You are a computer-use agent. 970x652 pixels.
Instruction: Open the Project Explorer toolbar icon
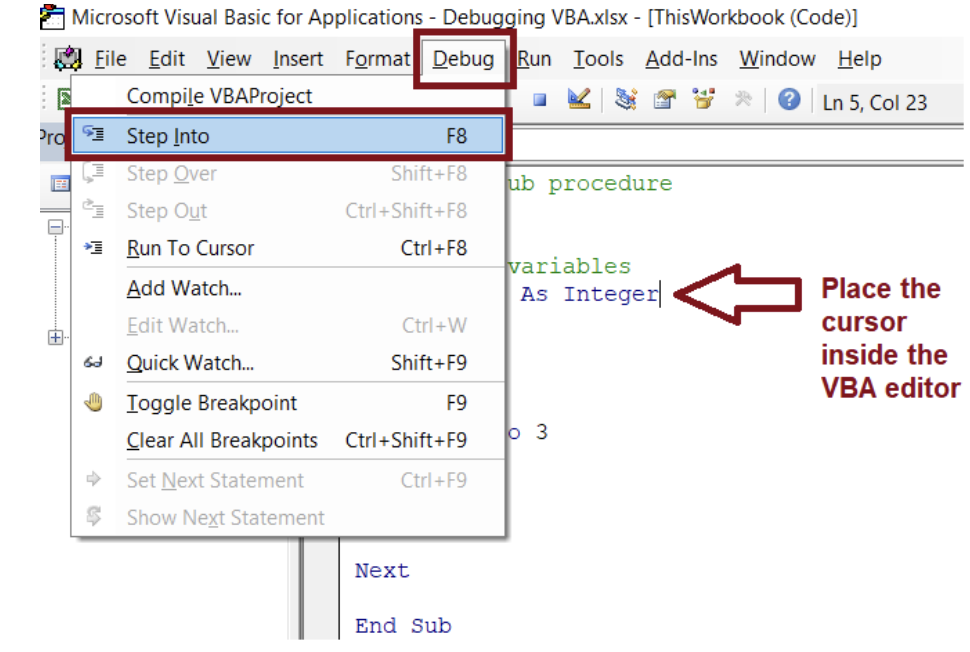(x=627, y=100)
